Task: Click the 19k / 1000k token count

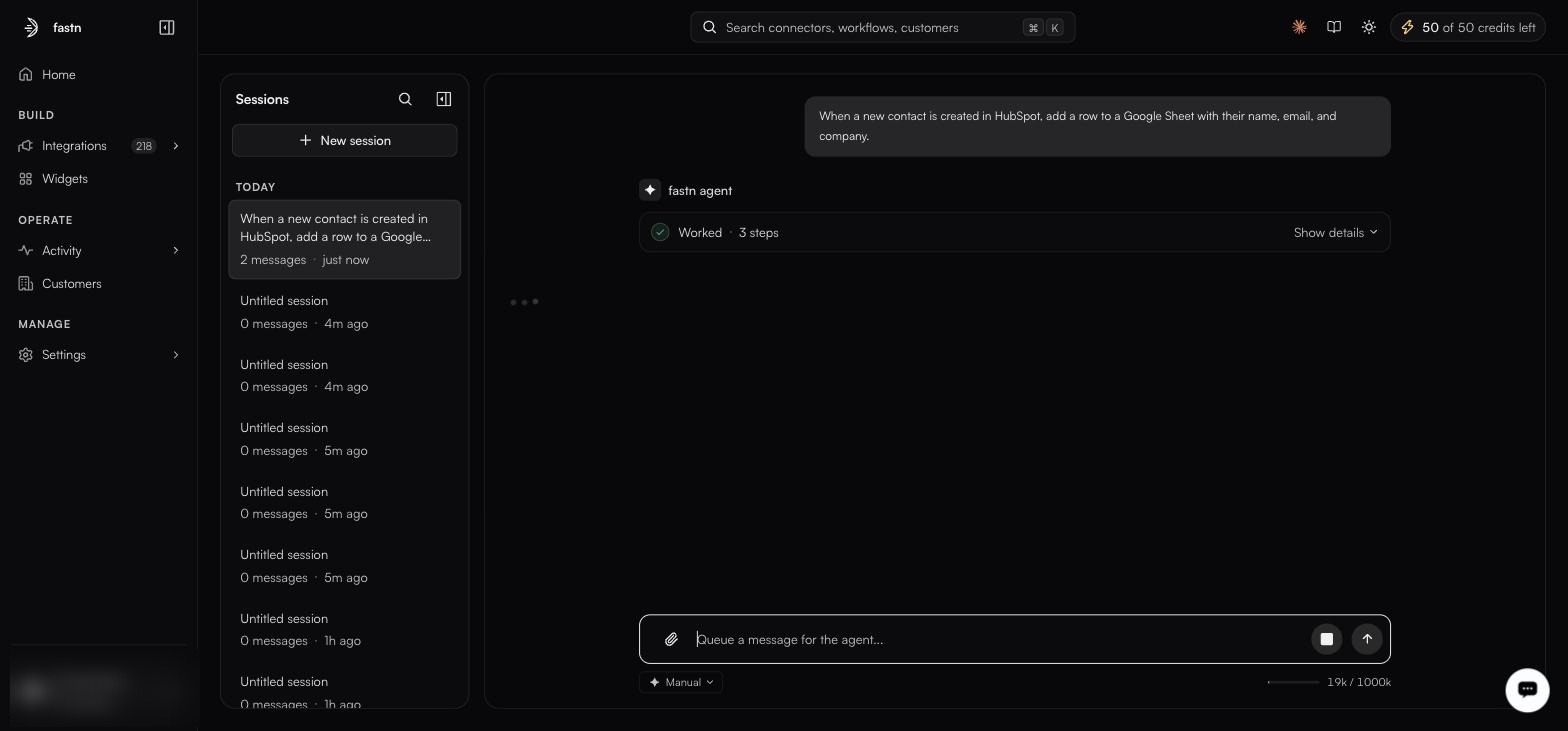Action: [1359, 682]
